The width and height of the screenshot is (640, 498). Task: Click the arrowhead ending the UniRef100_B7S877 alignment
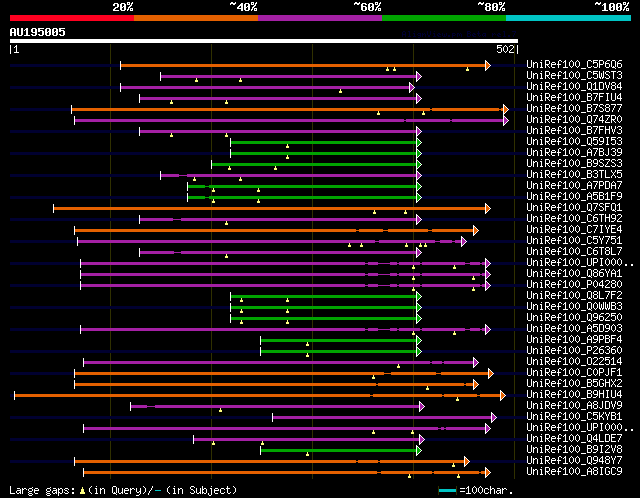point(506,109)
